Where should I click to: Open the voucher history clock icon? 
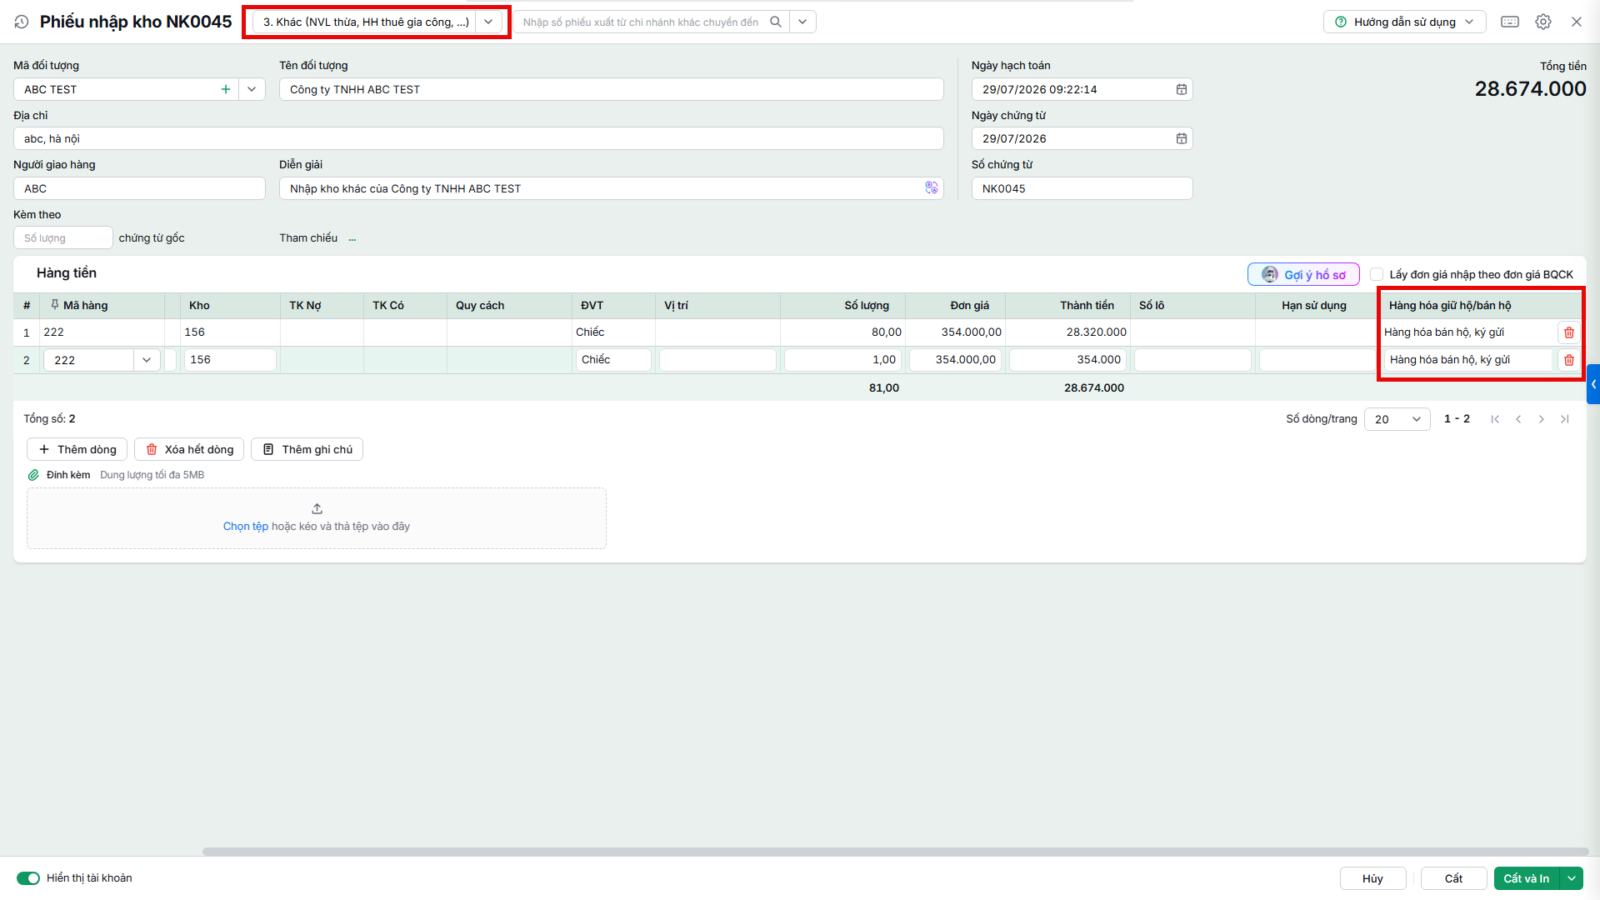21,21
